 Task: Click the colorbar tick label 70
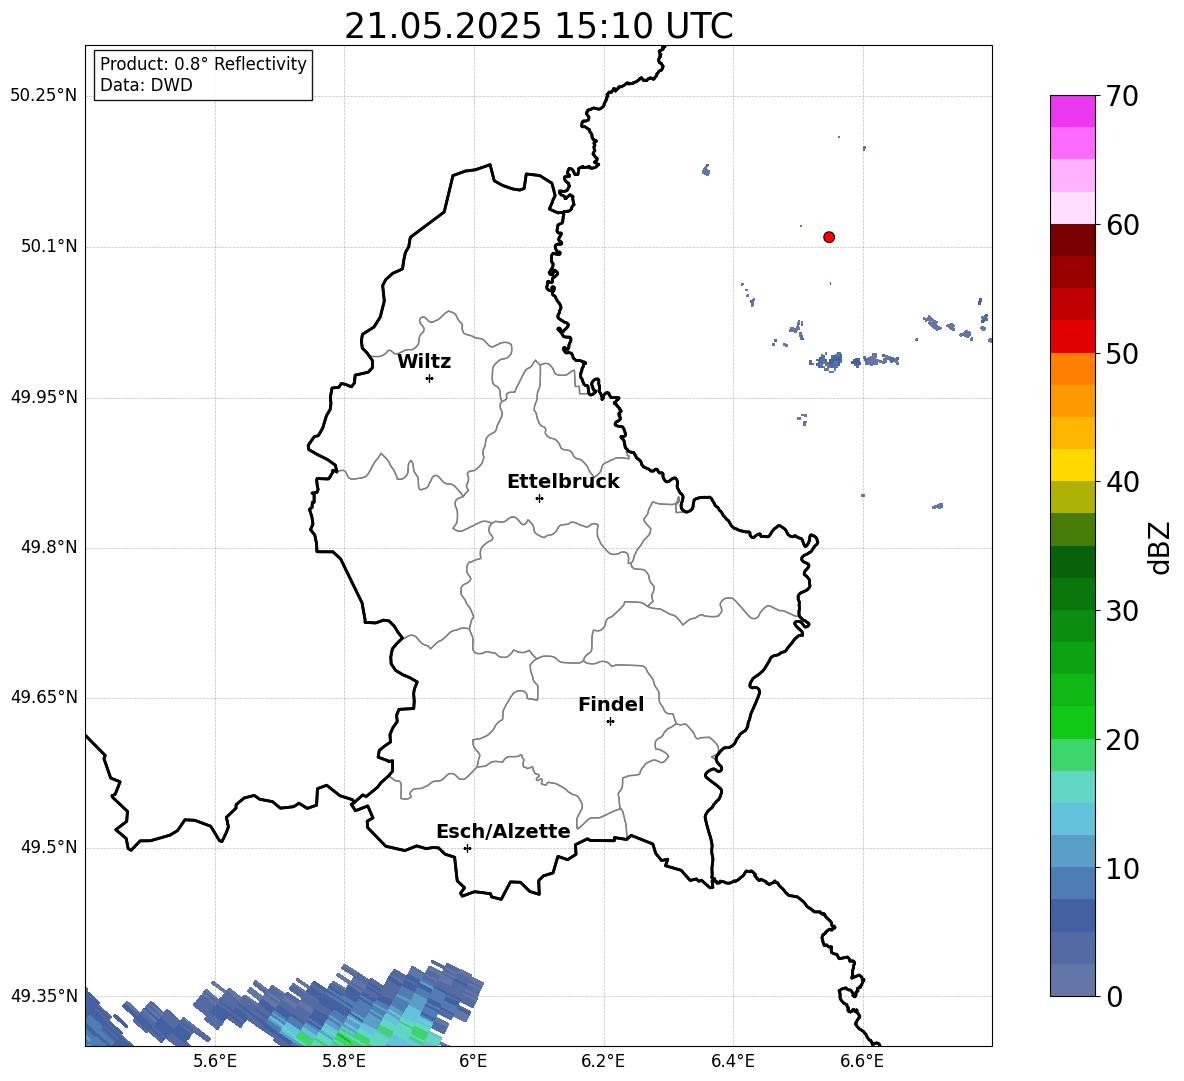pyautogui.click(x=1122, y=96)
